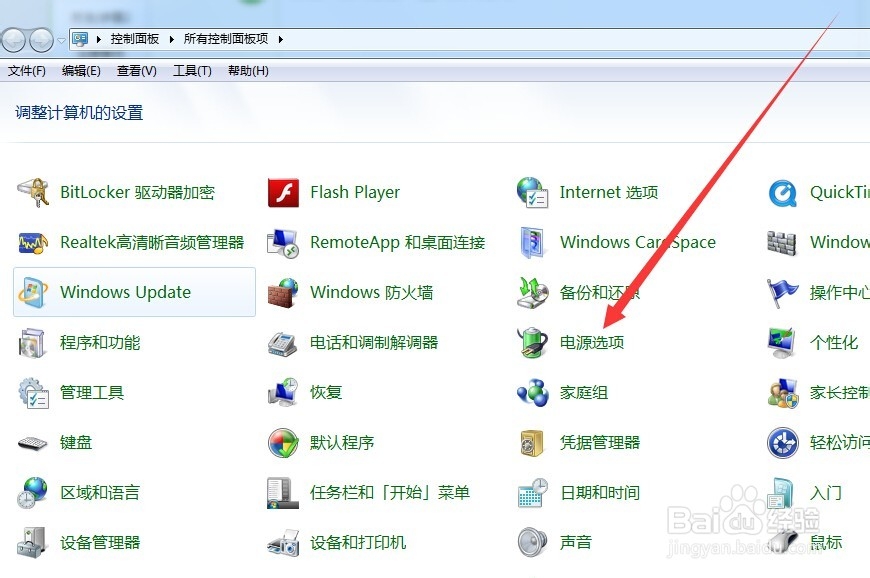Open Windows Update from Control Panel

pyautogui.click(x=125, y=292)
